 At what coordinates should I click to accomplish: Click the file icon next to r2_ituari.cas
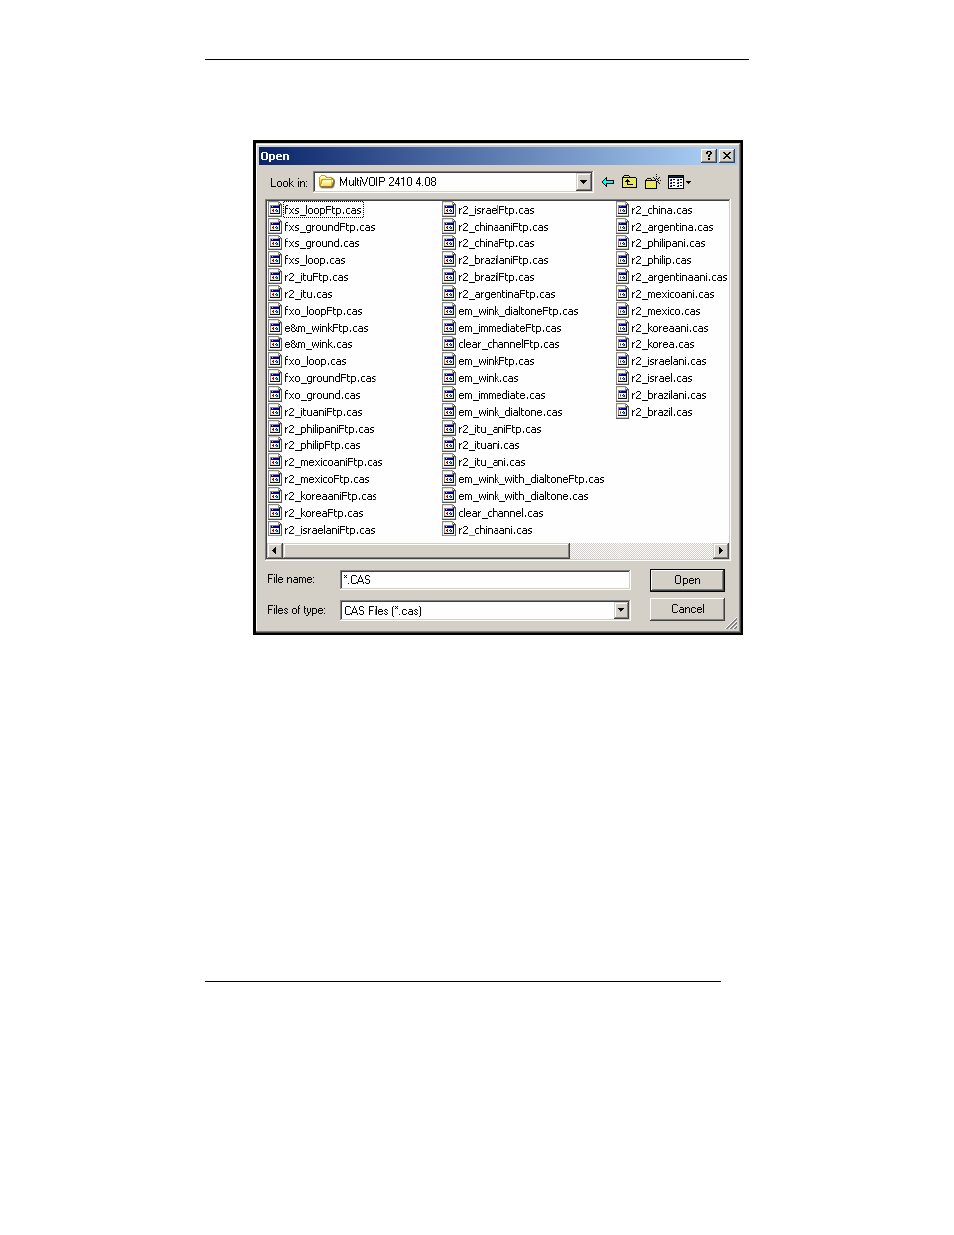(449, 445)
